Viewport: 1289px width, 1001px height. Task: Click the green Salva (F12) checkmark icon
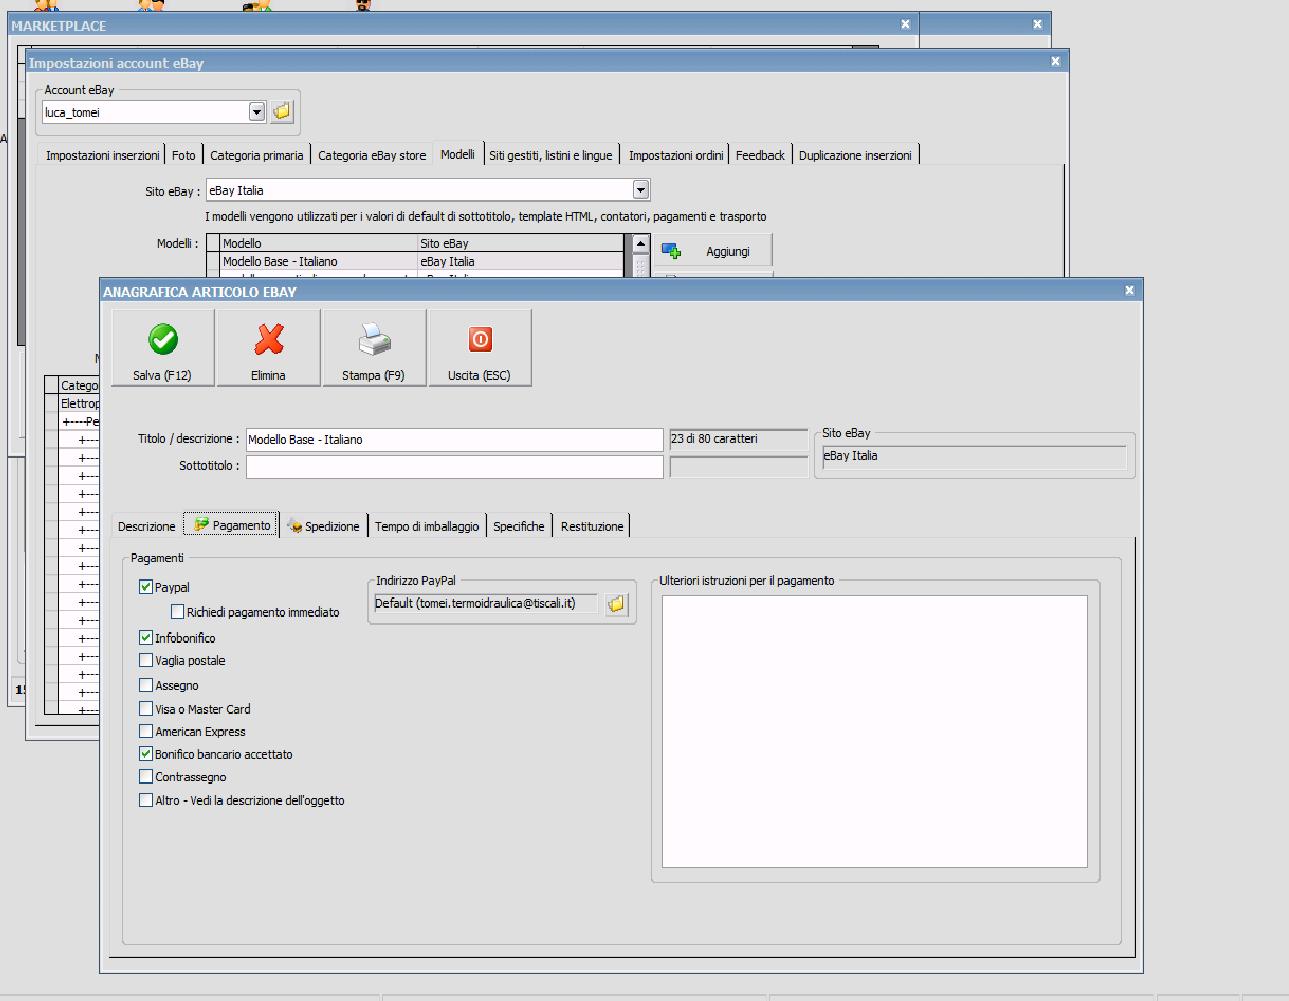pyautogui.click(x=163, y=340)
